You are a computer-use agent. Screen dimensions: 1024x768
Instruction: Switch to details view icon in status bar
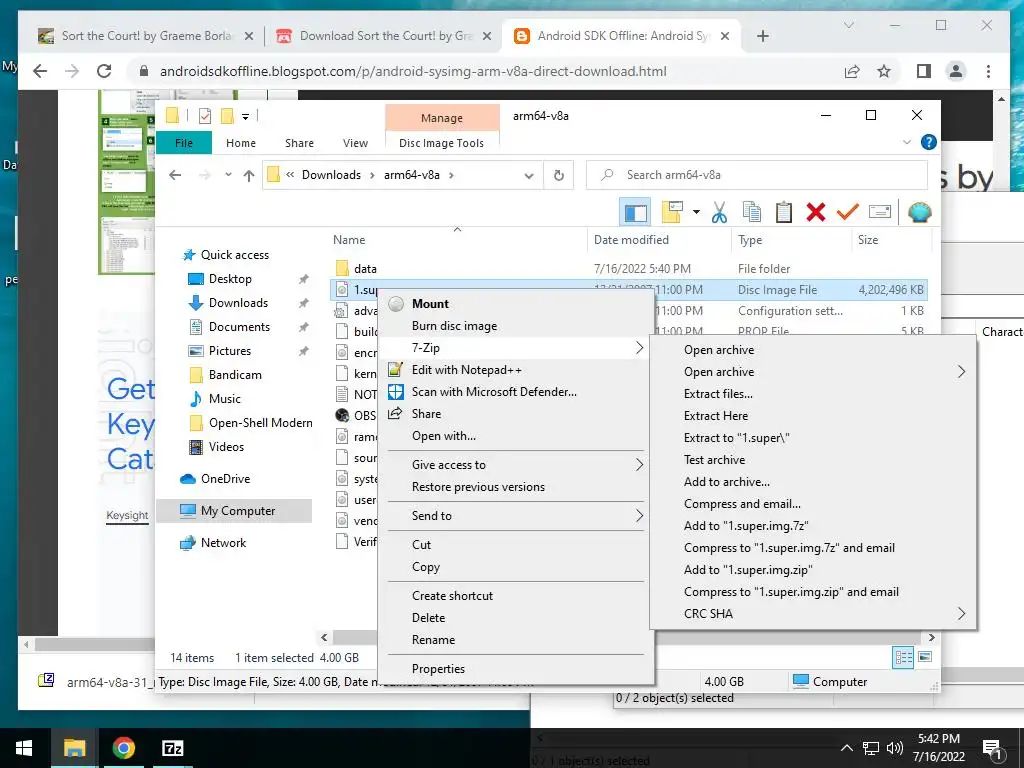903,658
